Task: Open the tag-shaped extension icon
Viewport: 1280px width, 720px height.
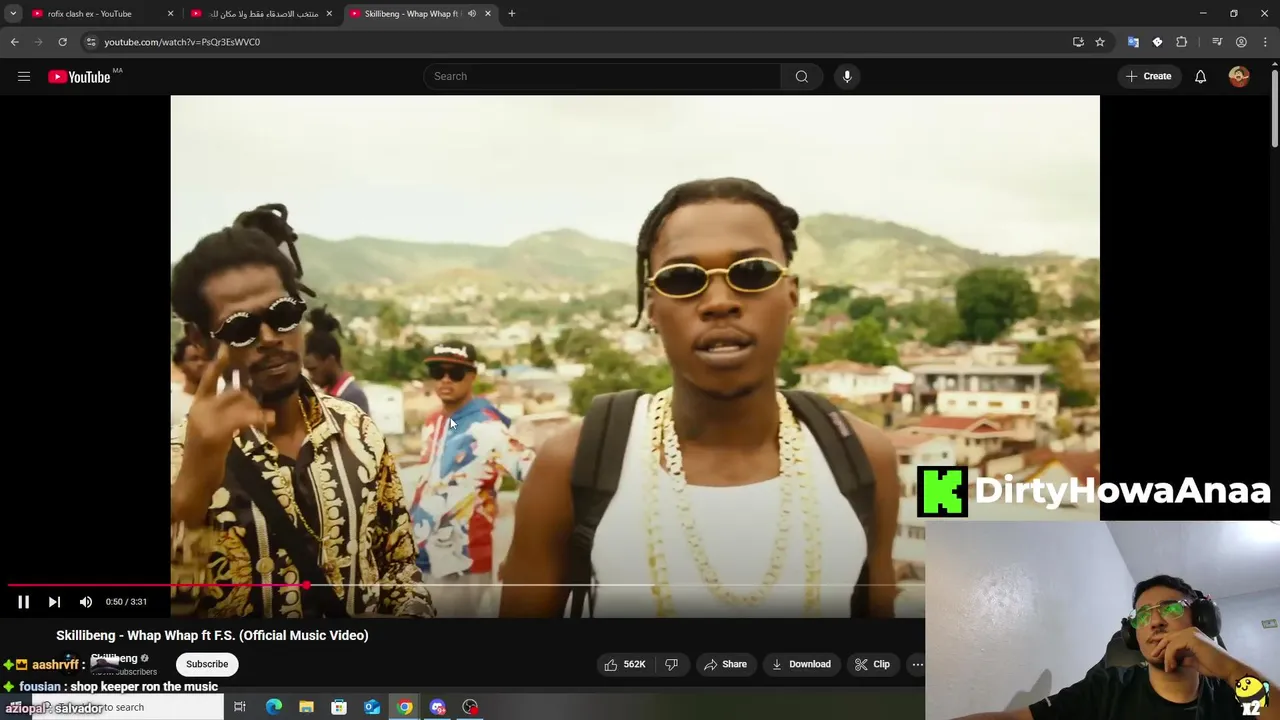Action: (x=1157, y=42)
